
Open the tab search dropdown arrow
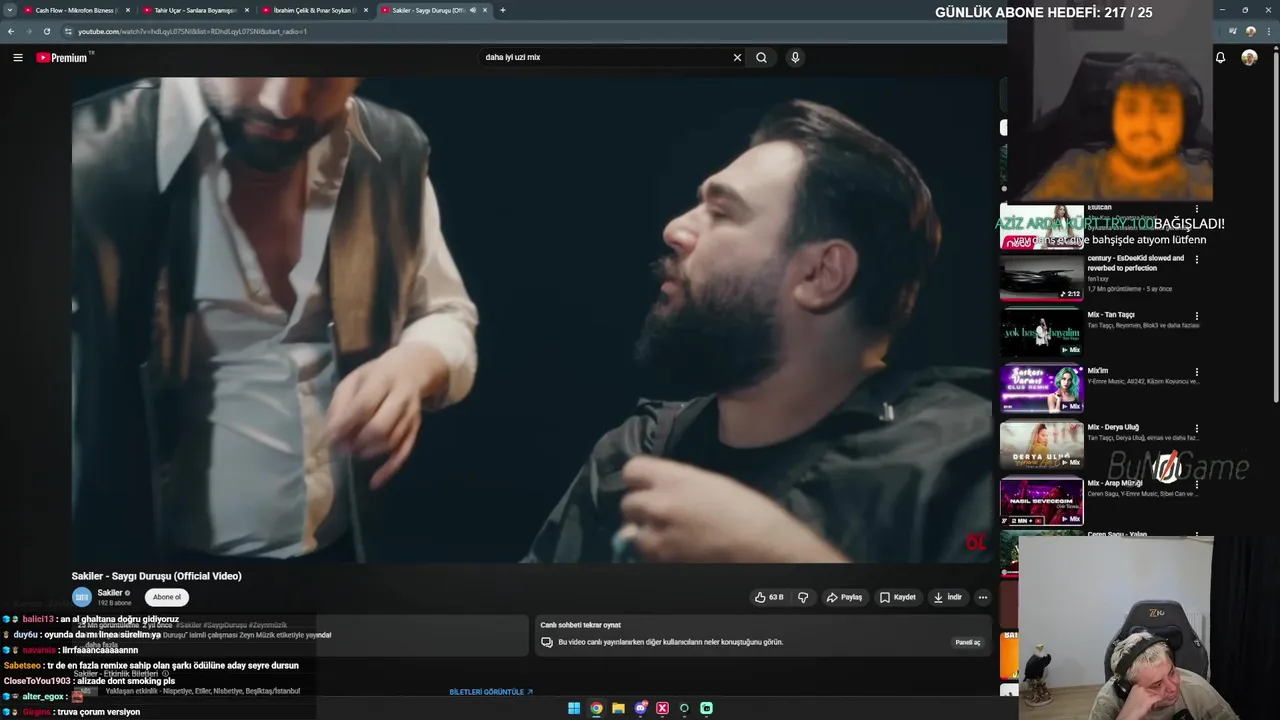pyautogui.click(x=11, y=10)
